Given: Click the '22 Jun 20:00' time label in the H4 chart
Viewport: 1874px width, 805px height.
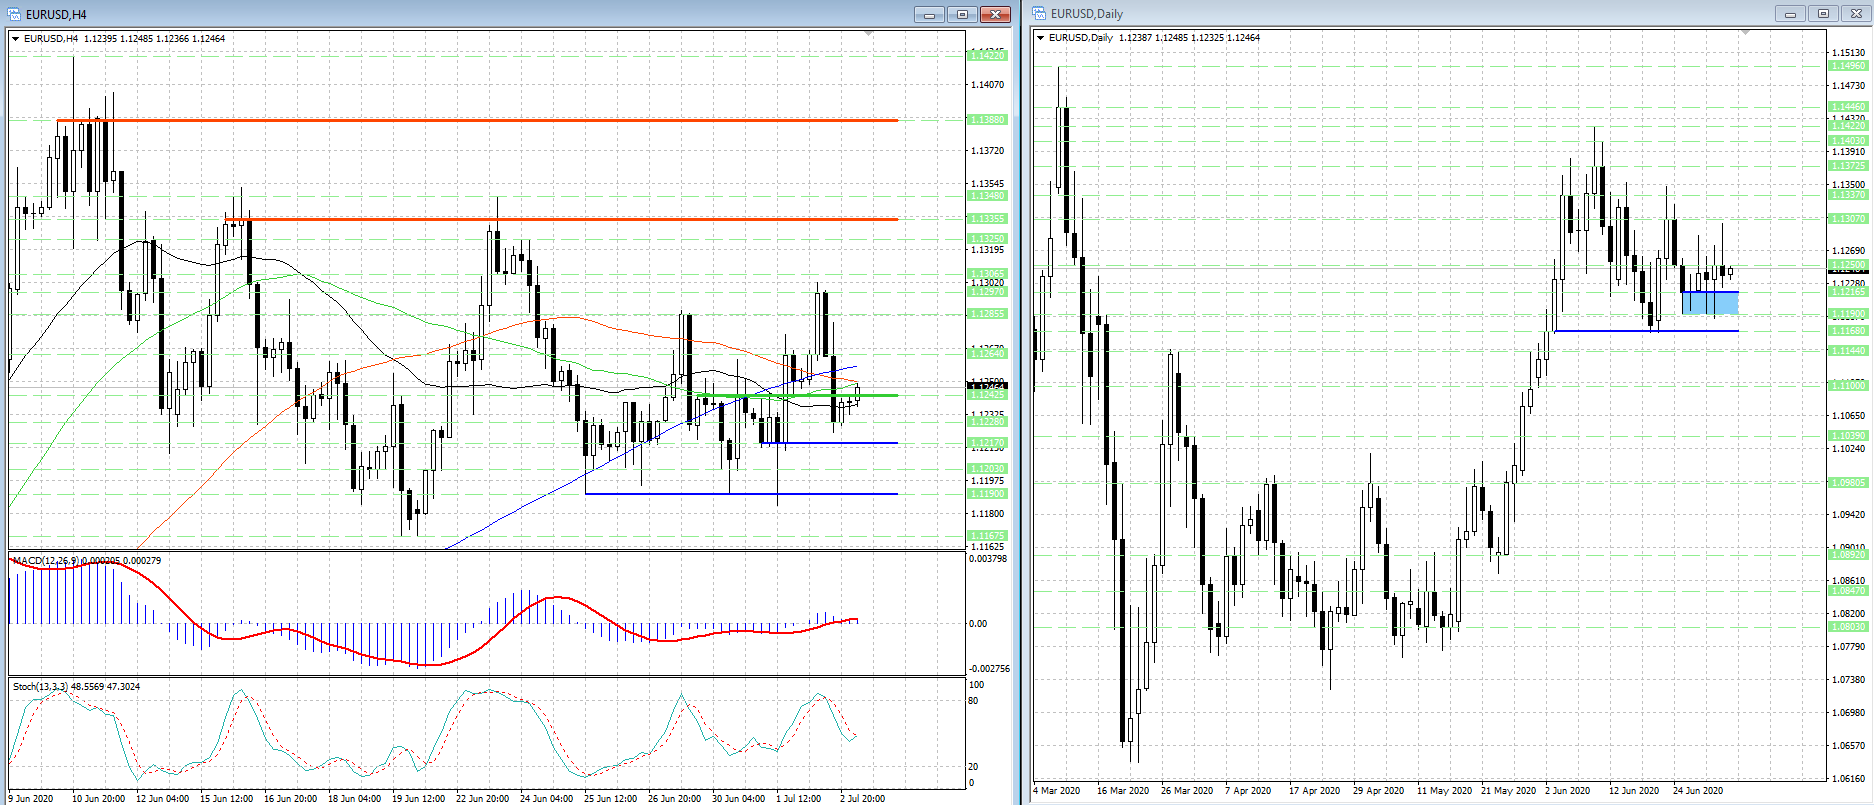Looking at the screenshot, I should coord(482,798).
